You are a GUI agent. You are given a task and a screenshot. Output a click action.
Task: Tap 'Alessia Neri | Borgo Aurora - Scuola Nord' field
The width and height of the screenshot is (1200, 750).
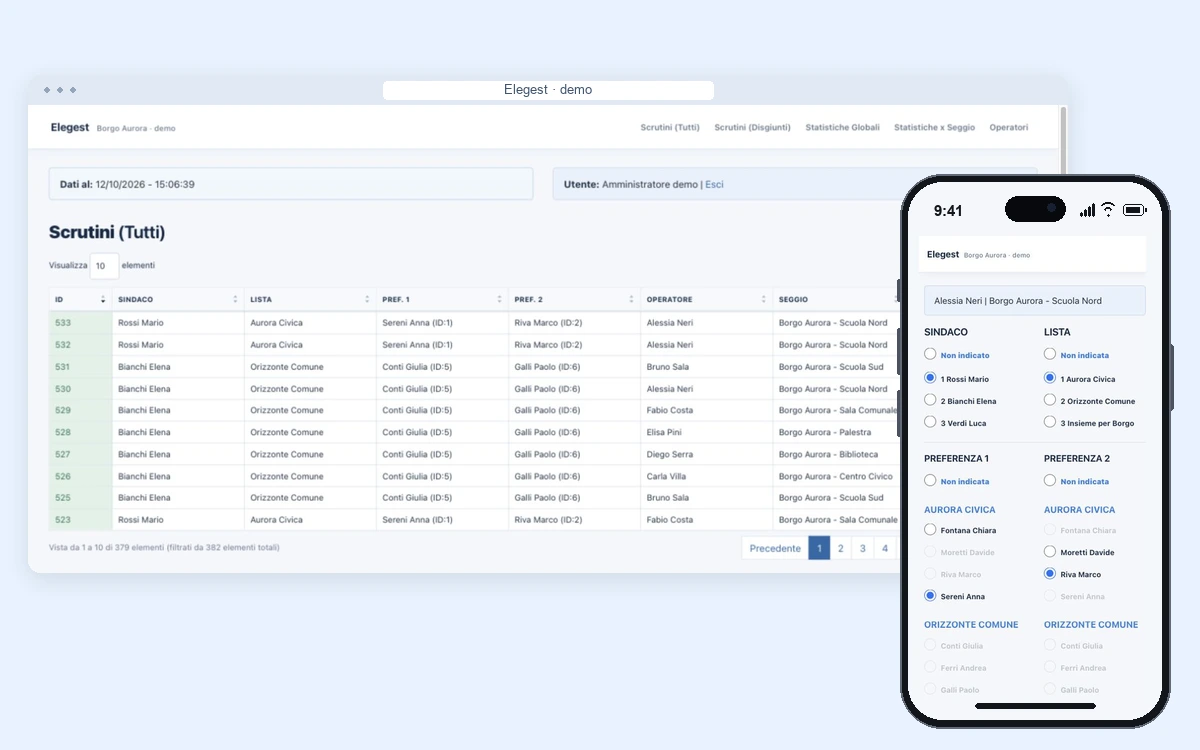click(1034, 301)
